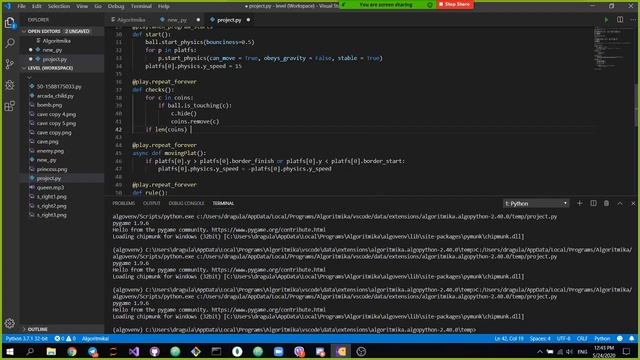Screen dimensions: 640x360
Task: Open File Explorer from the taskbar
Action: pos(51,351)
